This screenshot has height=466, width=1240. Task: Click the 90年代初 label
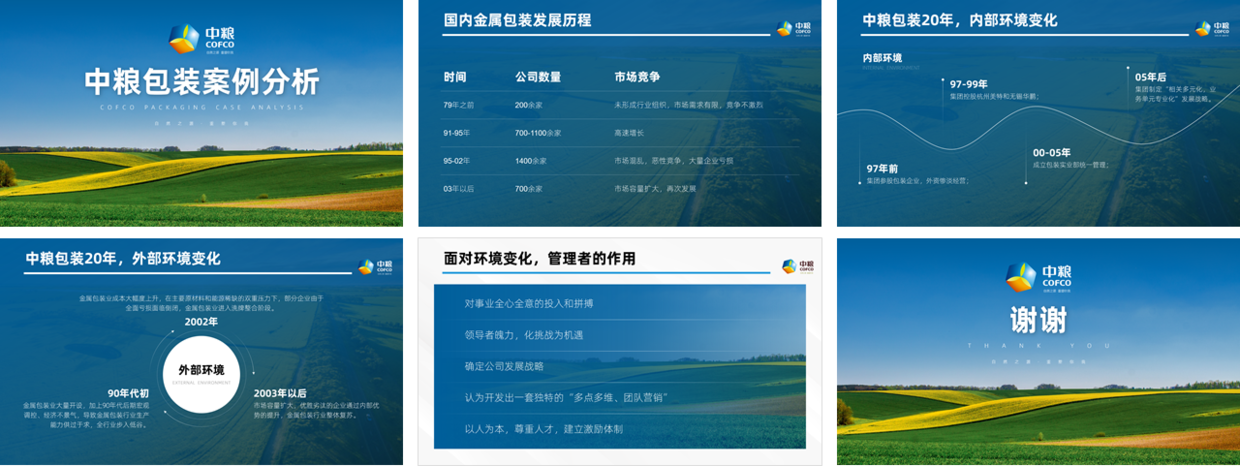point(128,393)
